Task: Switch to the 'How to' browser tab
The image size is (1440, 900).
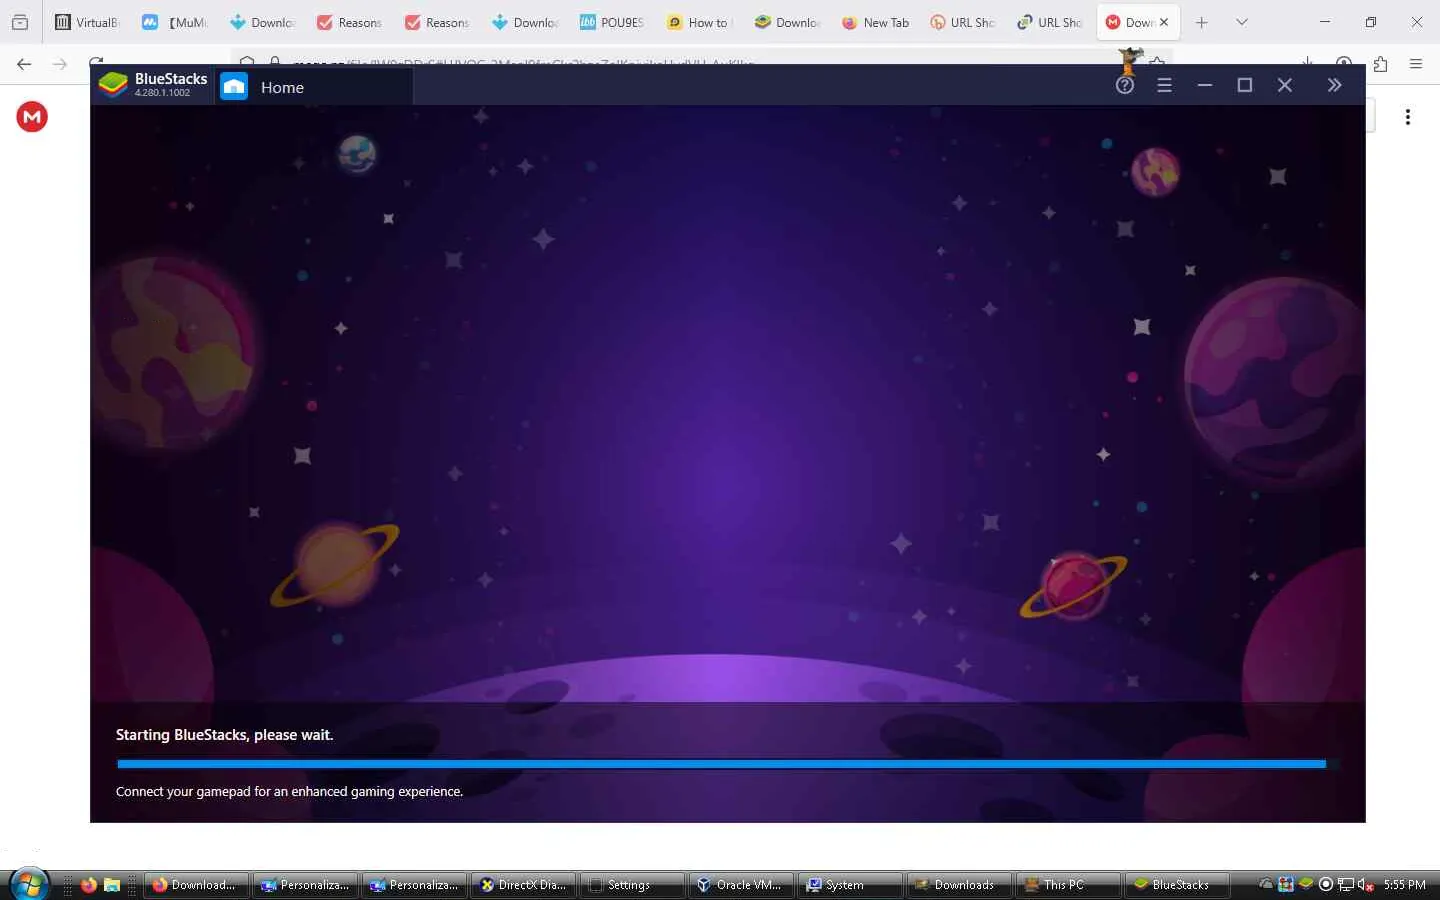Action: click(x=700, y=22)
